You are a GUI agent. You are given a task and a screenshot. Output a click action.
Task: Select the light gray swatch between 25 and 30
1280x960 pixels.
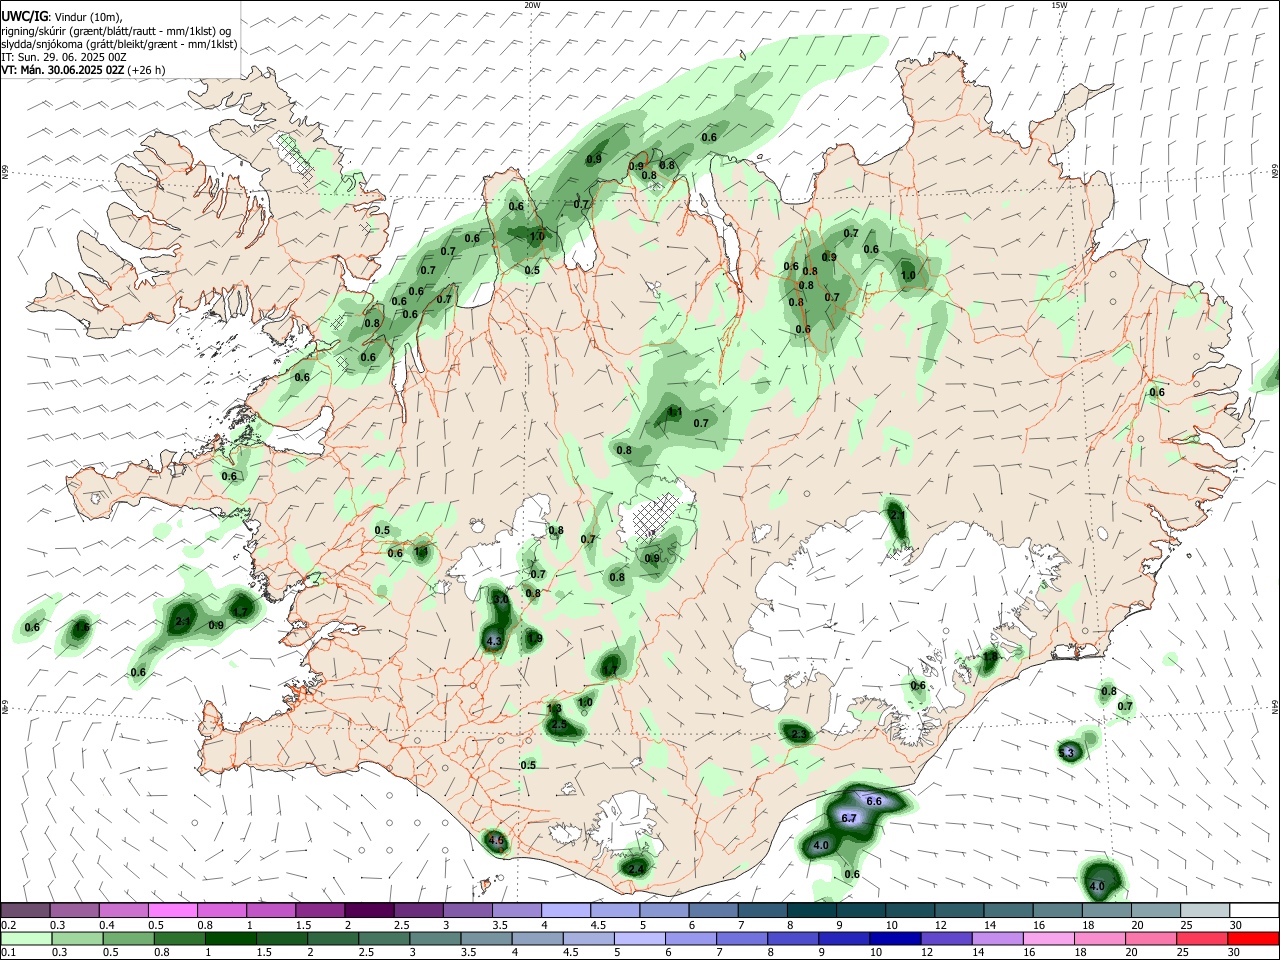click(x=1205, y=910)
